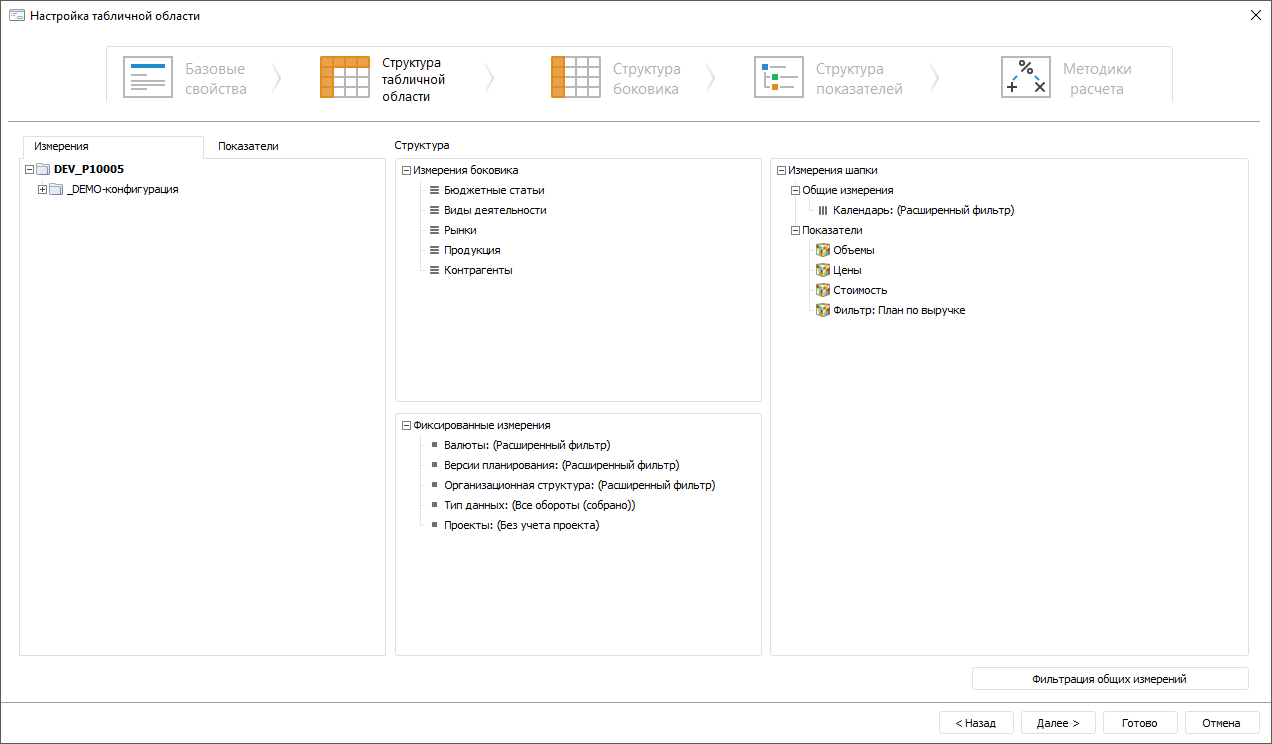Collapse the Показатели node in header tree

(x=795, y=230)
